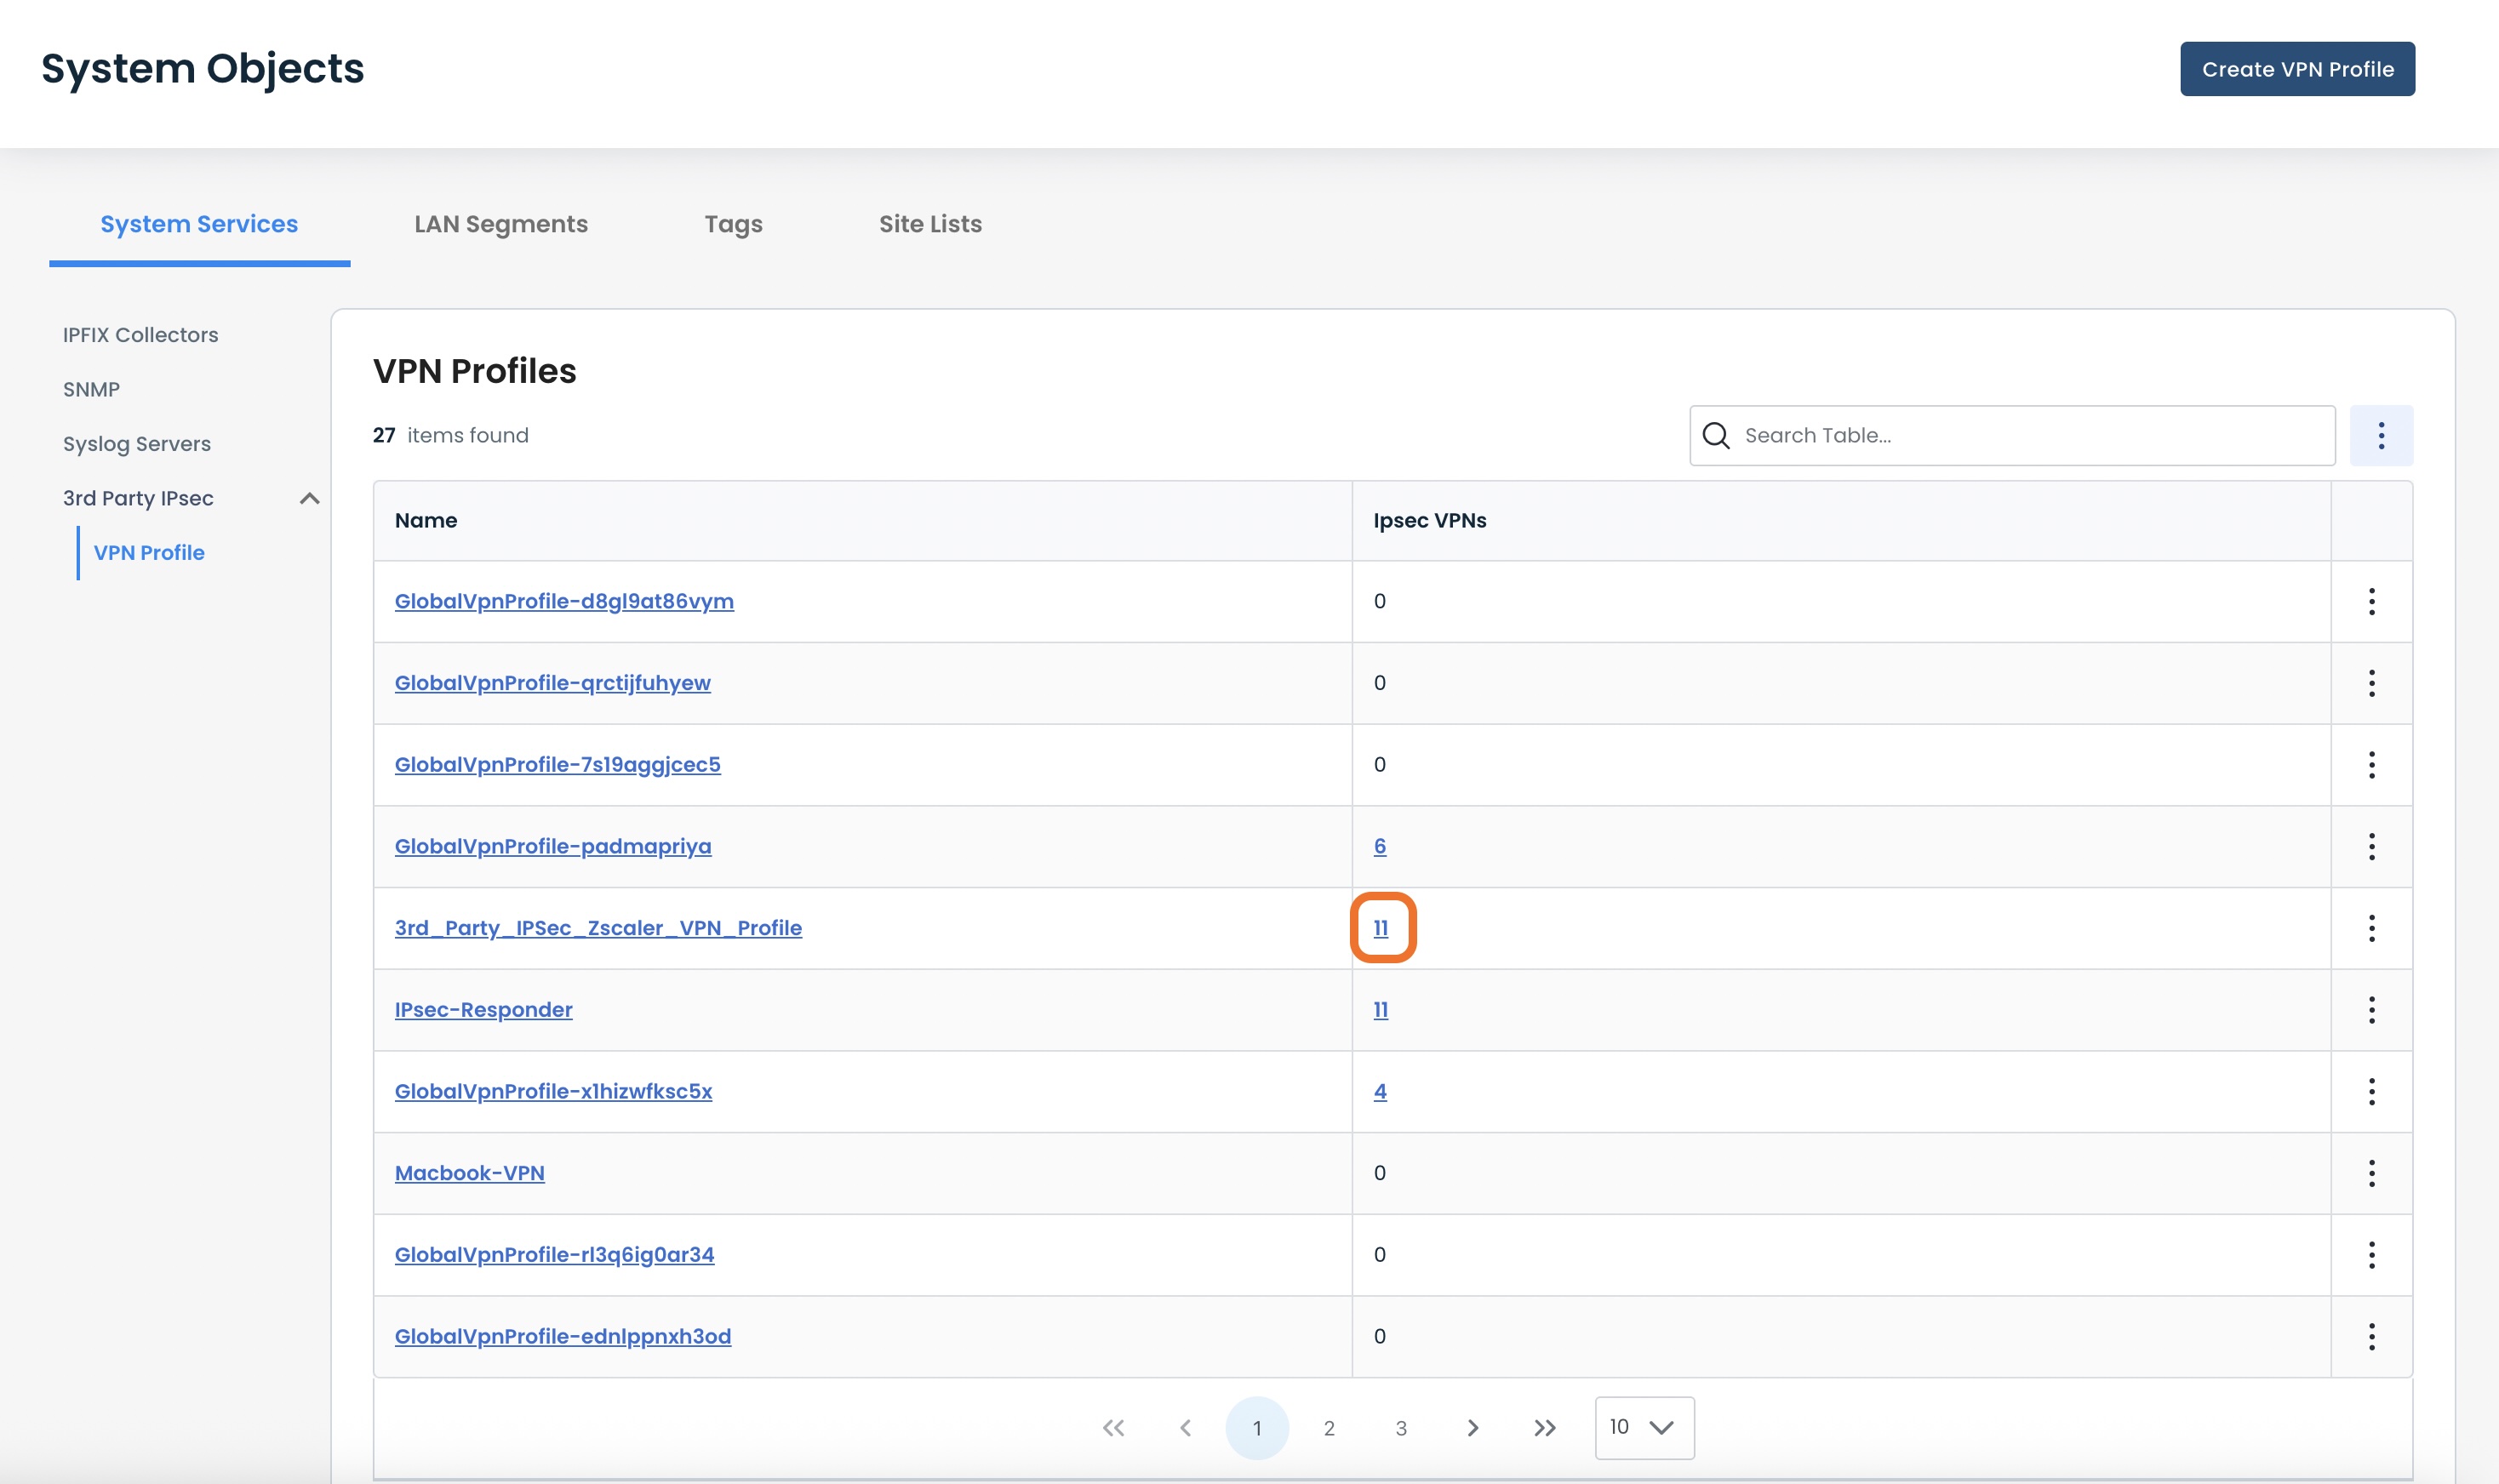This screenshot has height=1484, width=2499.
Task: Open kebab menu for GlobalVpnProfile-rl3q6ig0ar34 row
Action: [2371, 1255]
